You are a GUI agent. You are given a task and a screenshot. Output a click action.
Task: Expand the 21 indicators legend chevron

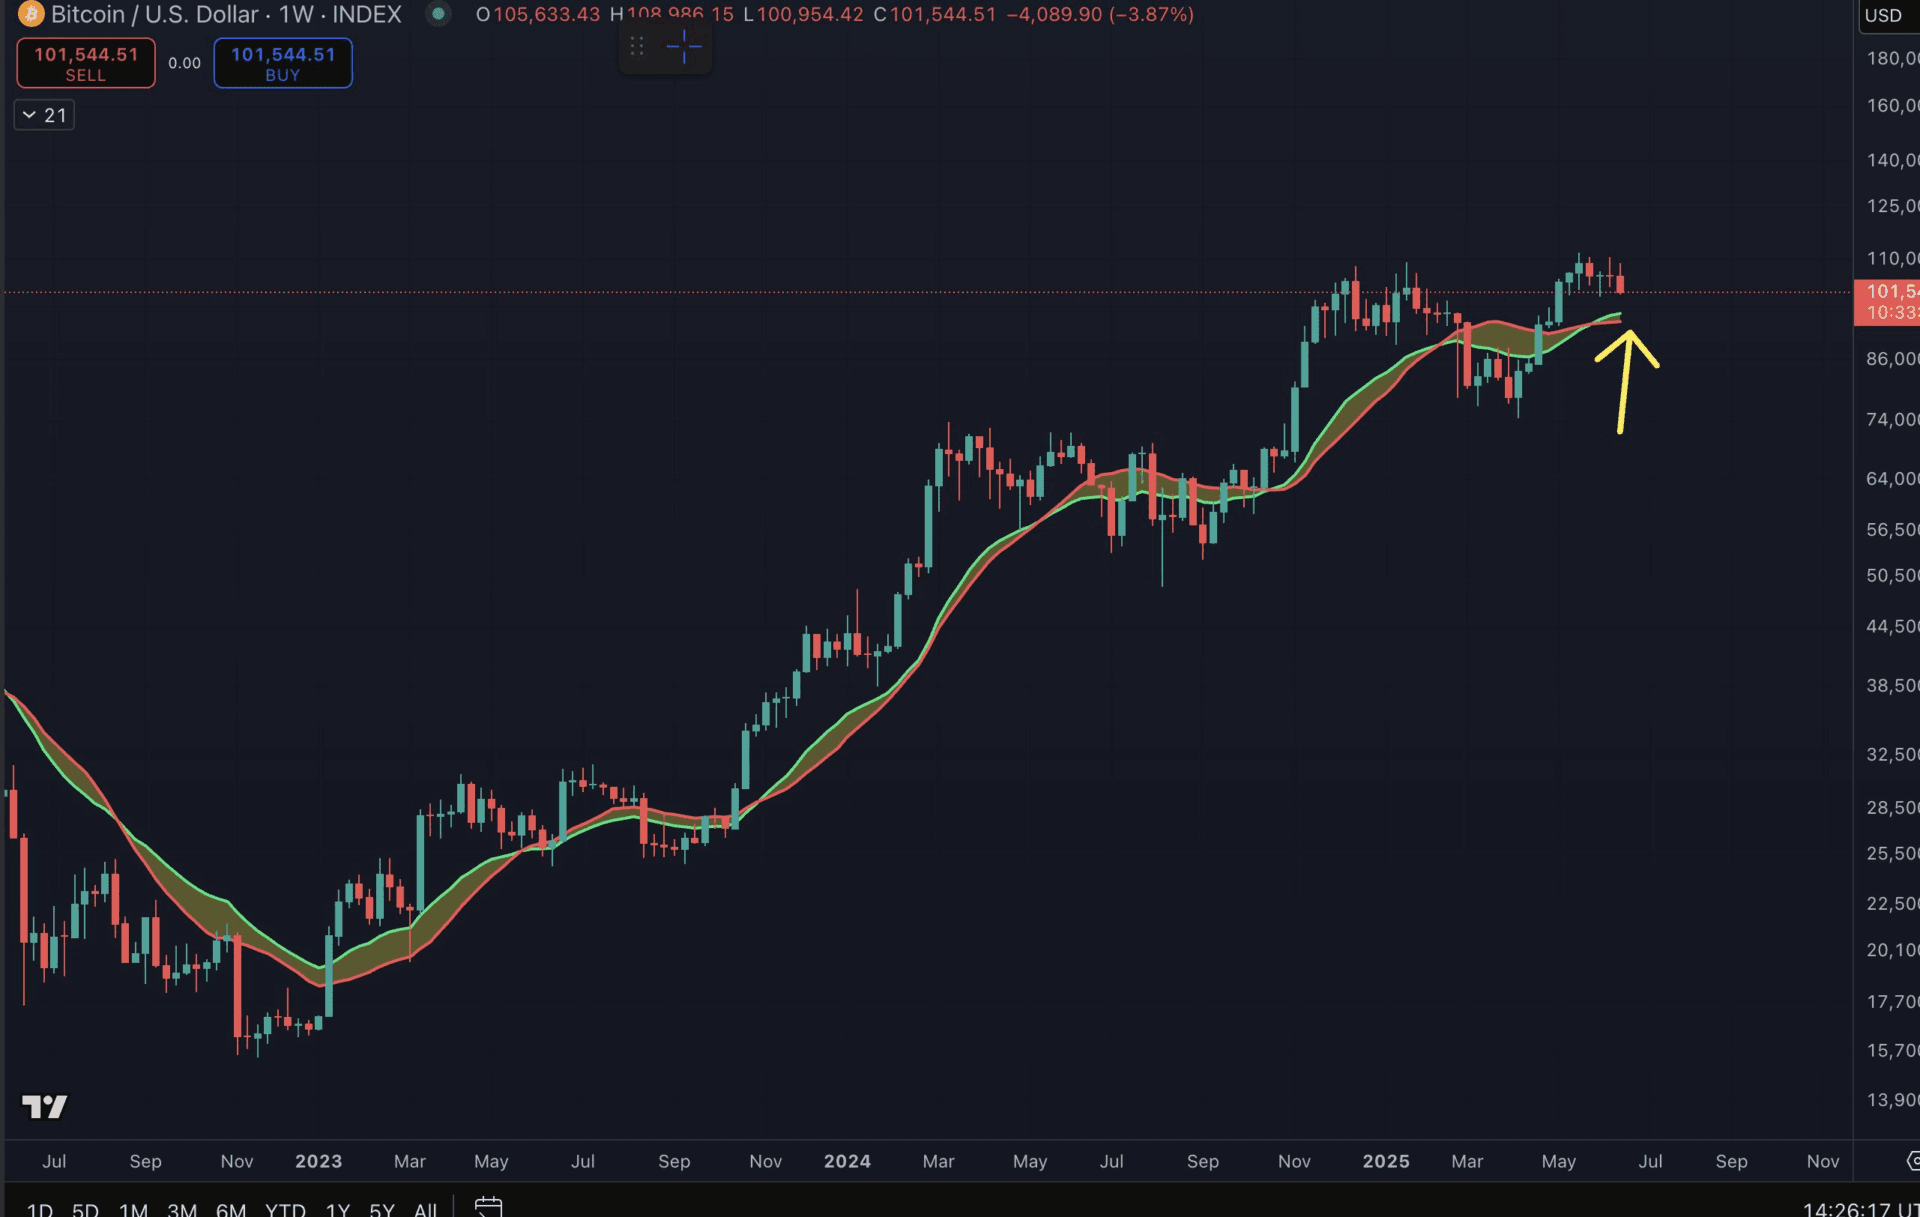(30, 115)
